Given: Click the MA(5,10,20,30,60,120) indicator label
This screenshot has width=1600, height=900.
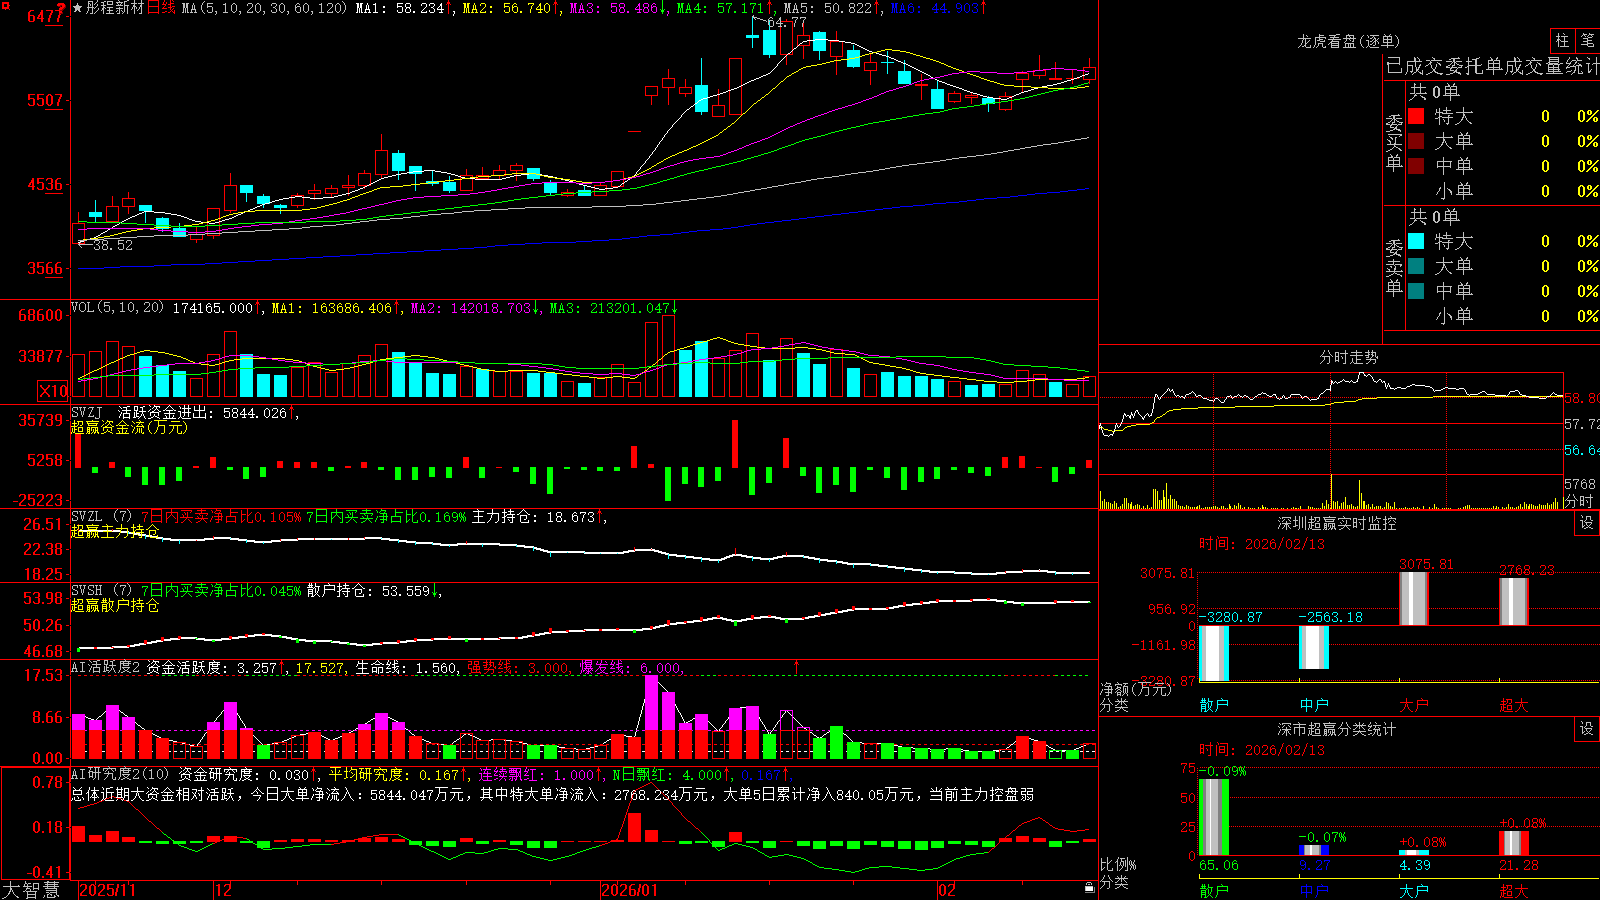Looking at the screenshot, I should (x=264, y=8).
